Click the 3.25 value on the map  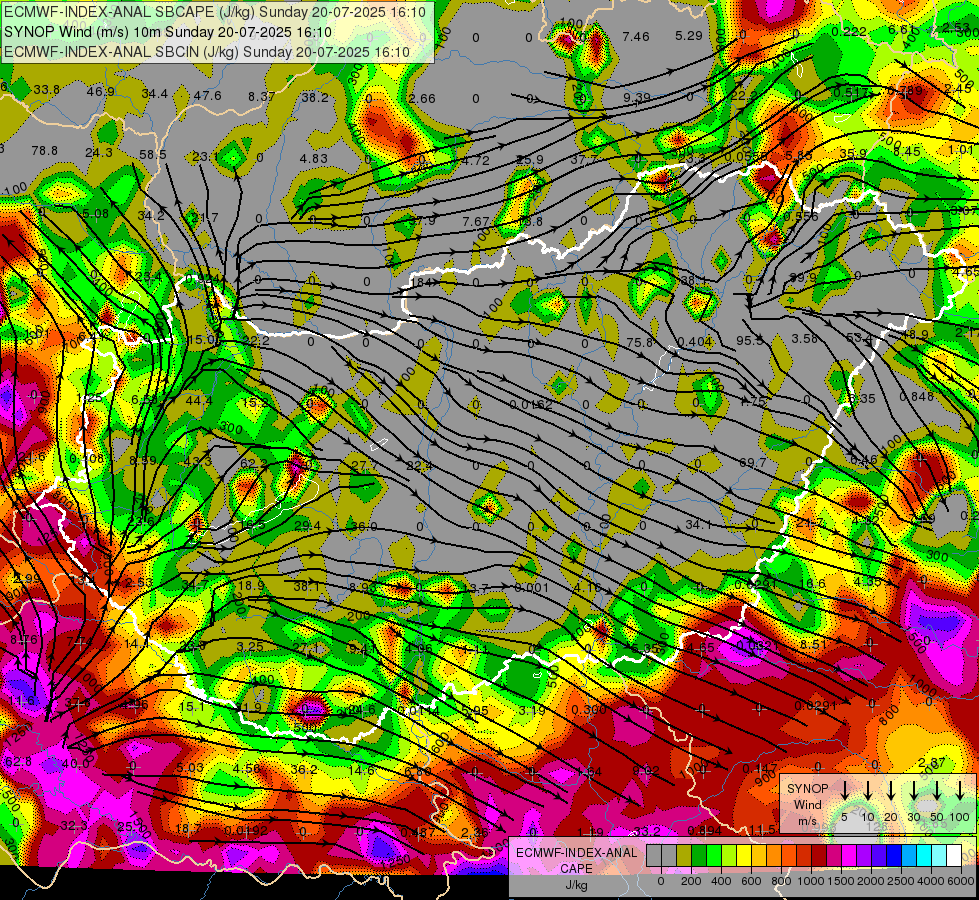(250, 646)
